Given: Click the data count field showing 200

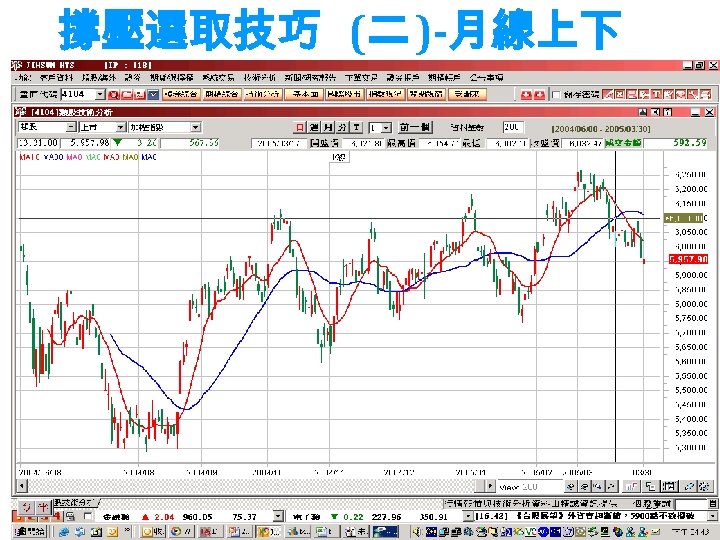Looking at the screenshot, I should click(x=513, y=127).
